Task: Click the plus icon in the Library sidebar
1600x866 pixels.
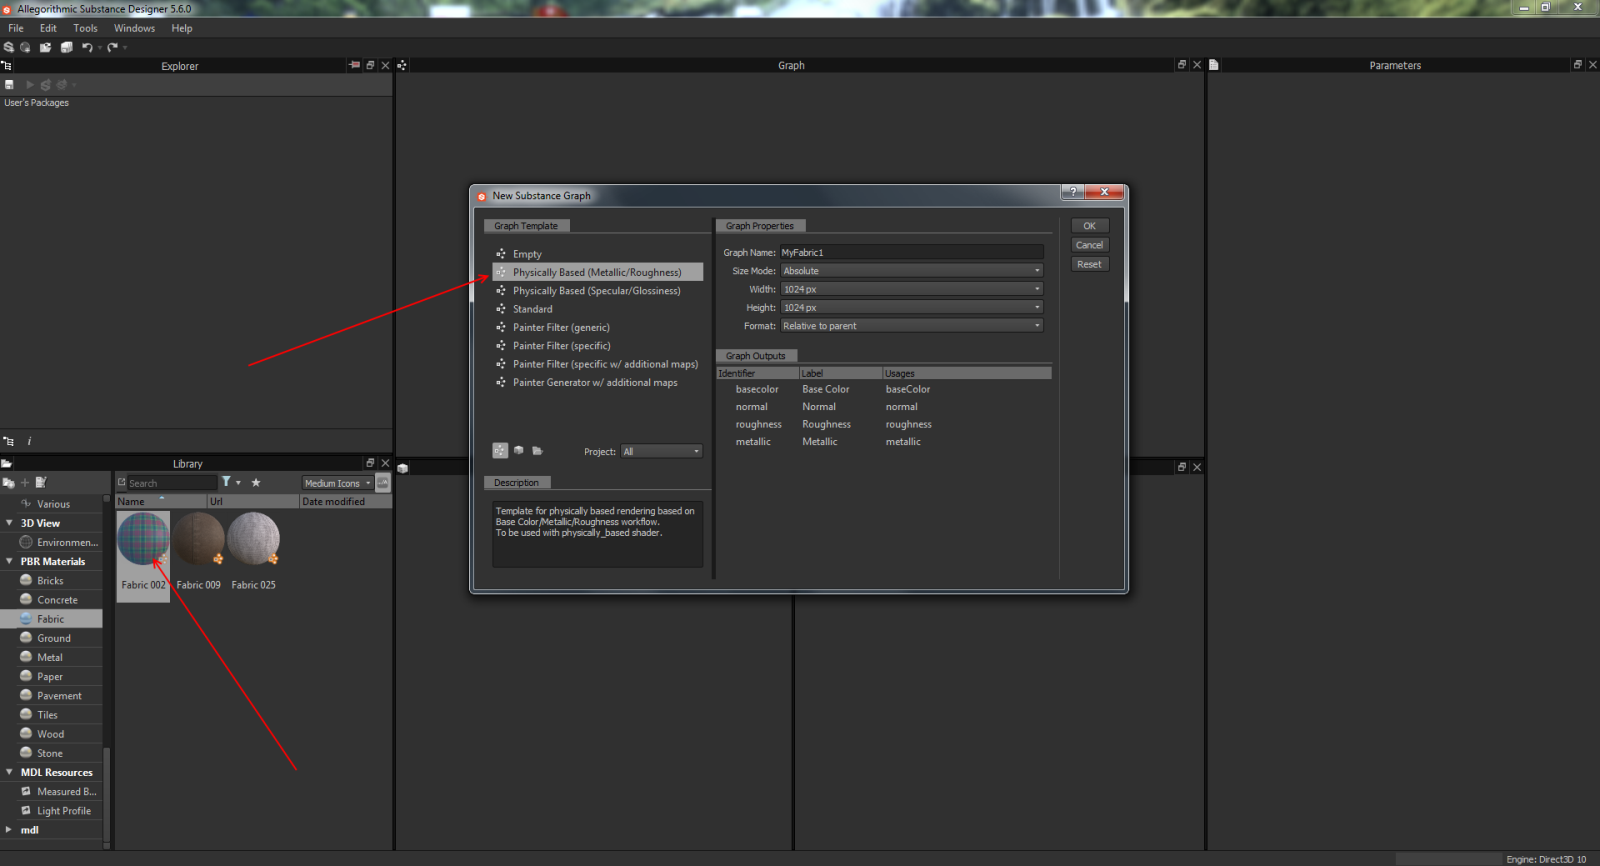Action: tap(25, 482)
